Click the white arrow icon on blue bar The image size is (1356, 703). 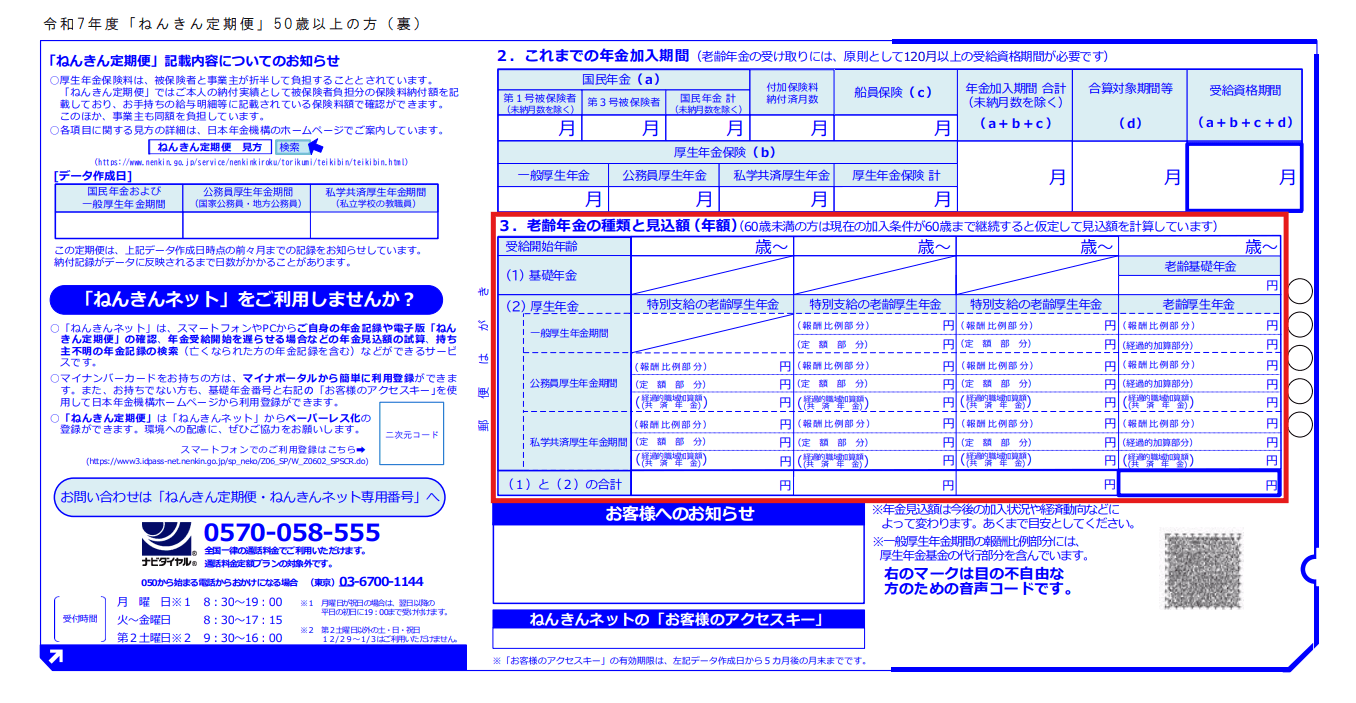pos(55,657)
